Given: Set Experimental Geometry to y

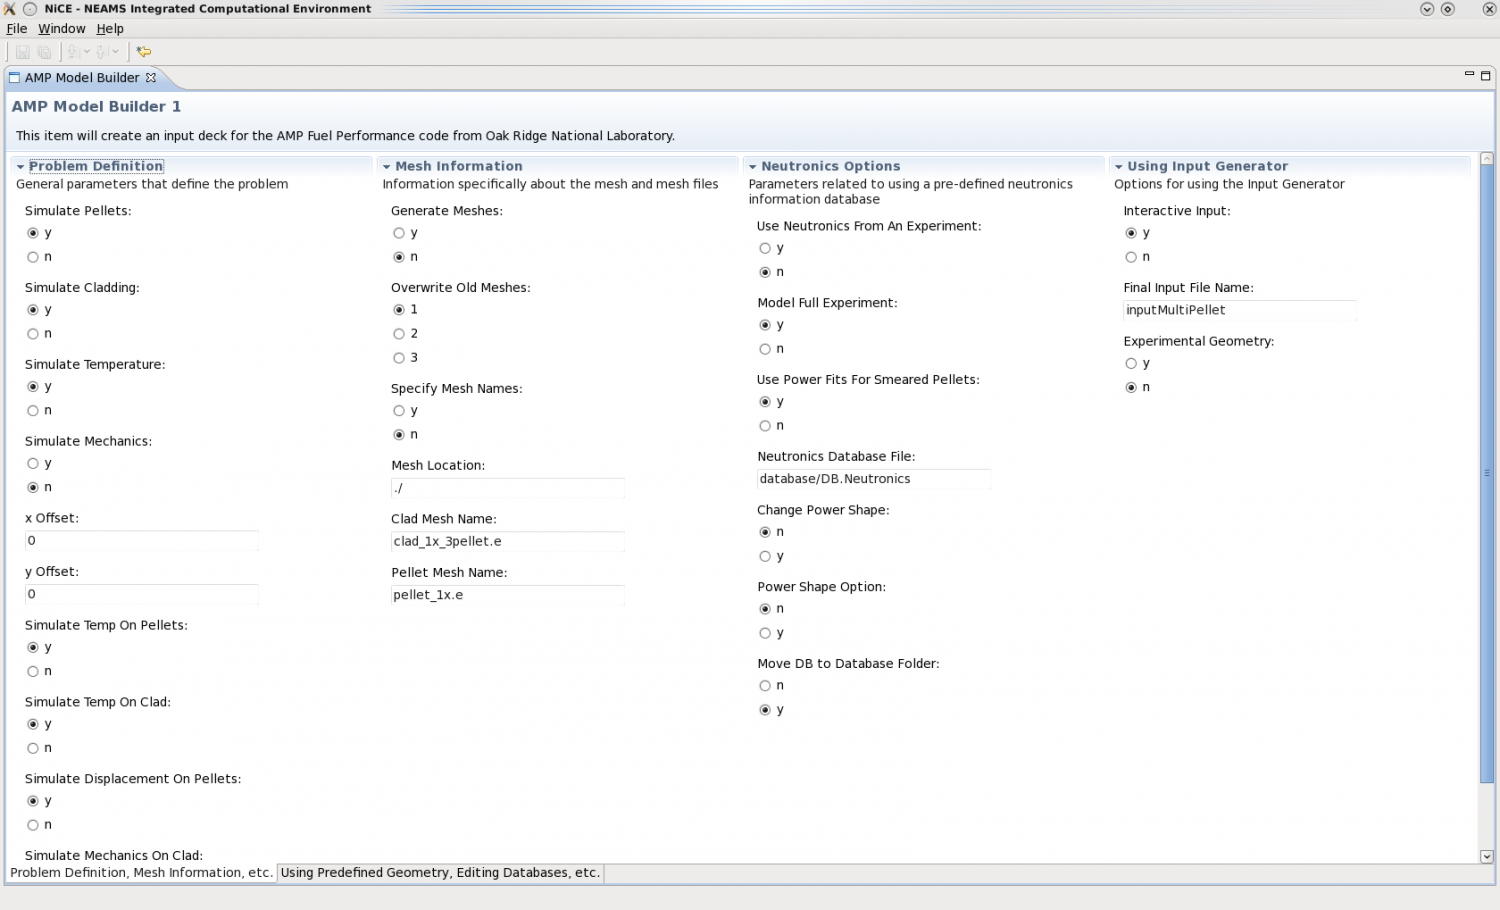Looking at the screenshot, I should point(1131,364).
